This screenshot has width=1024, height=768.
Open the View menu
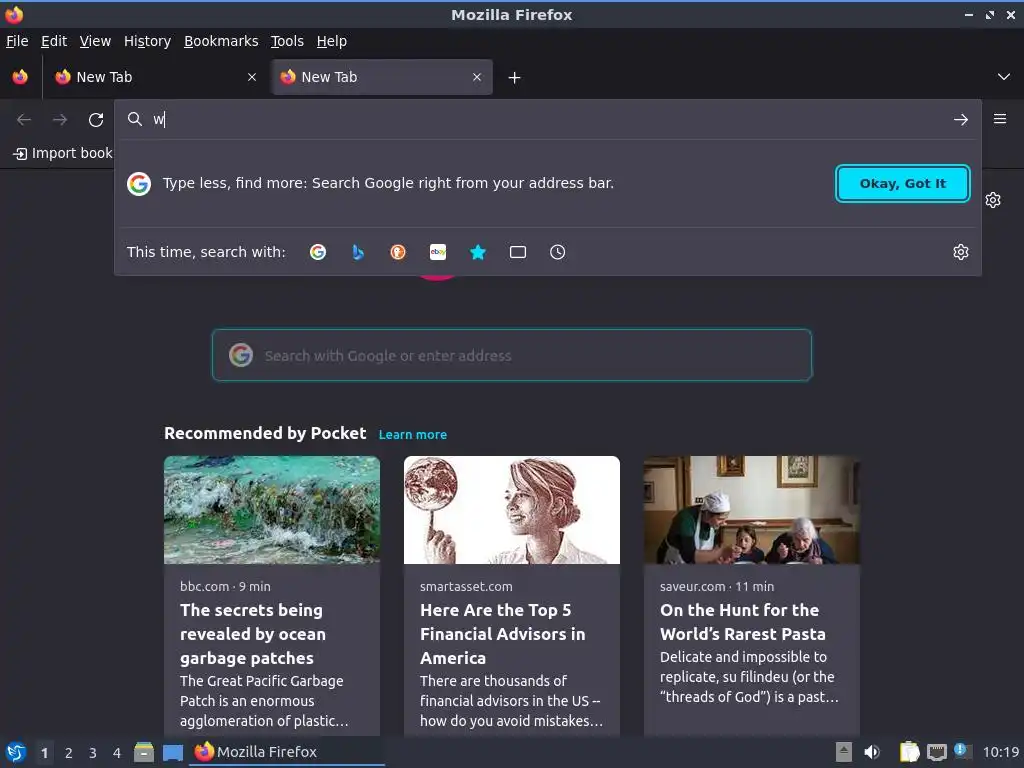[95, 41]
